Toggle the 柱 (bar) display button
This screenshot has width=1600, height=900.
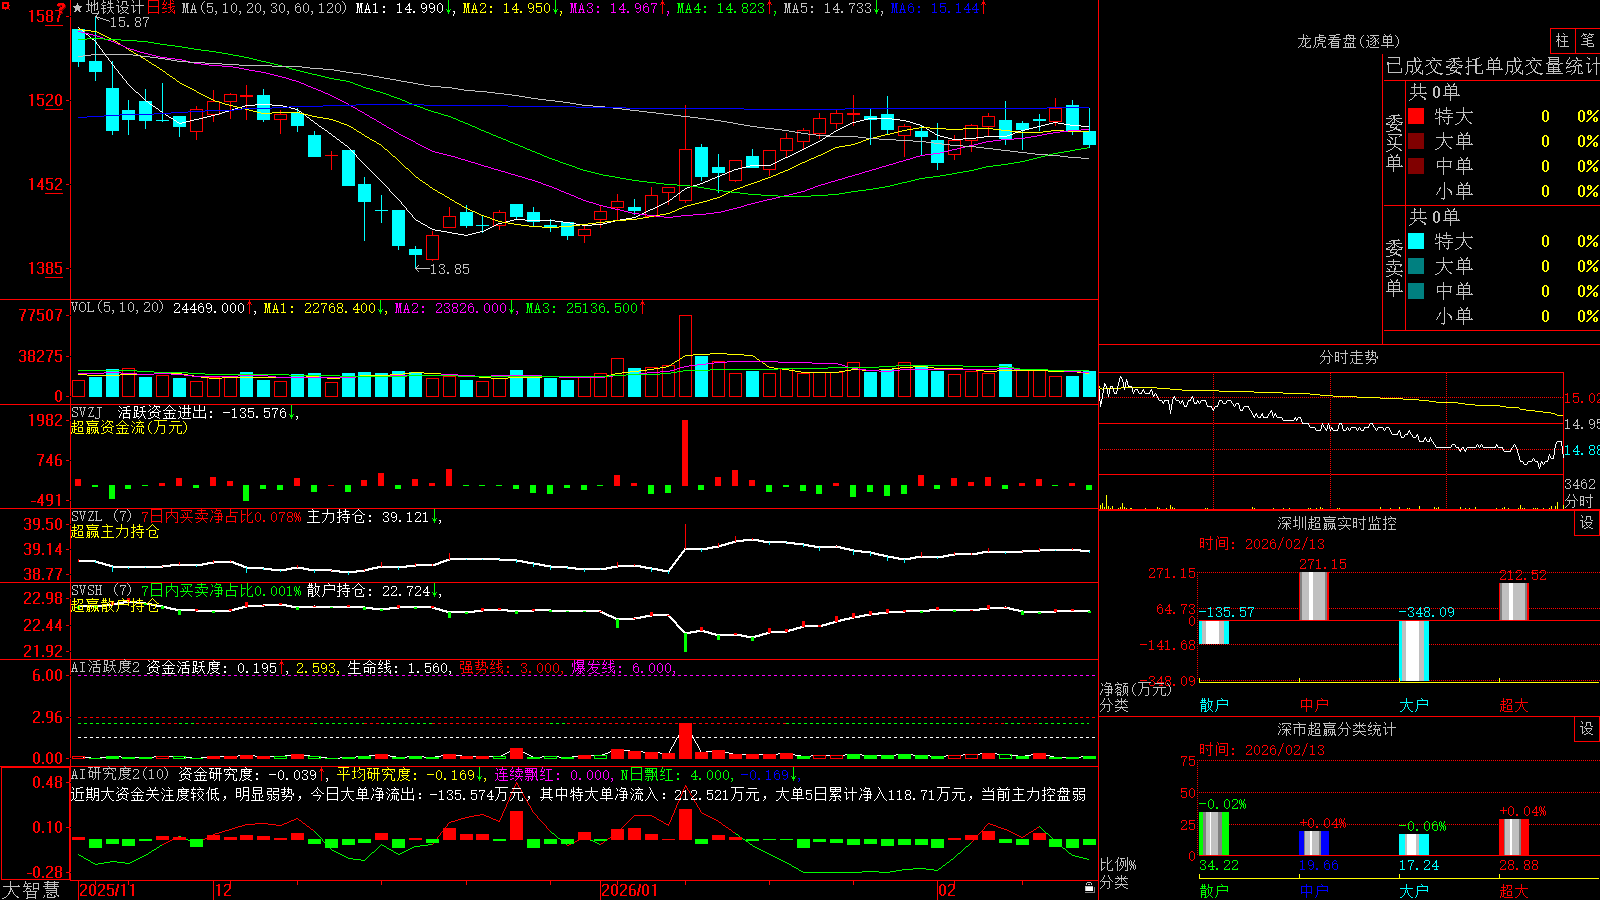click(1562, 40)
